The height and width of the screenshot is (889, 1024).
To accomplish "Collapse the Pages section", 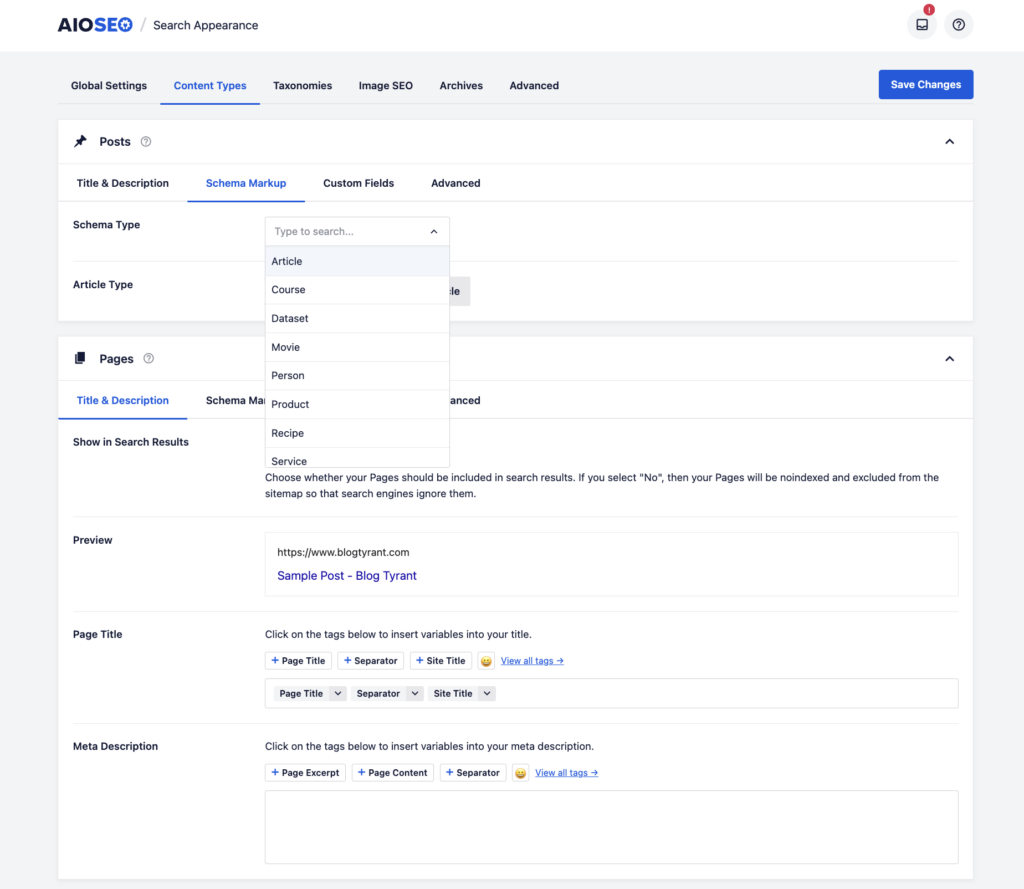I will [949, 358].
